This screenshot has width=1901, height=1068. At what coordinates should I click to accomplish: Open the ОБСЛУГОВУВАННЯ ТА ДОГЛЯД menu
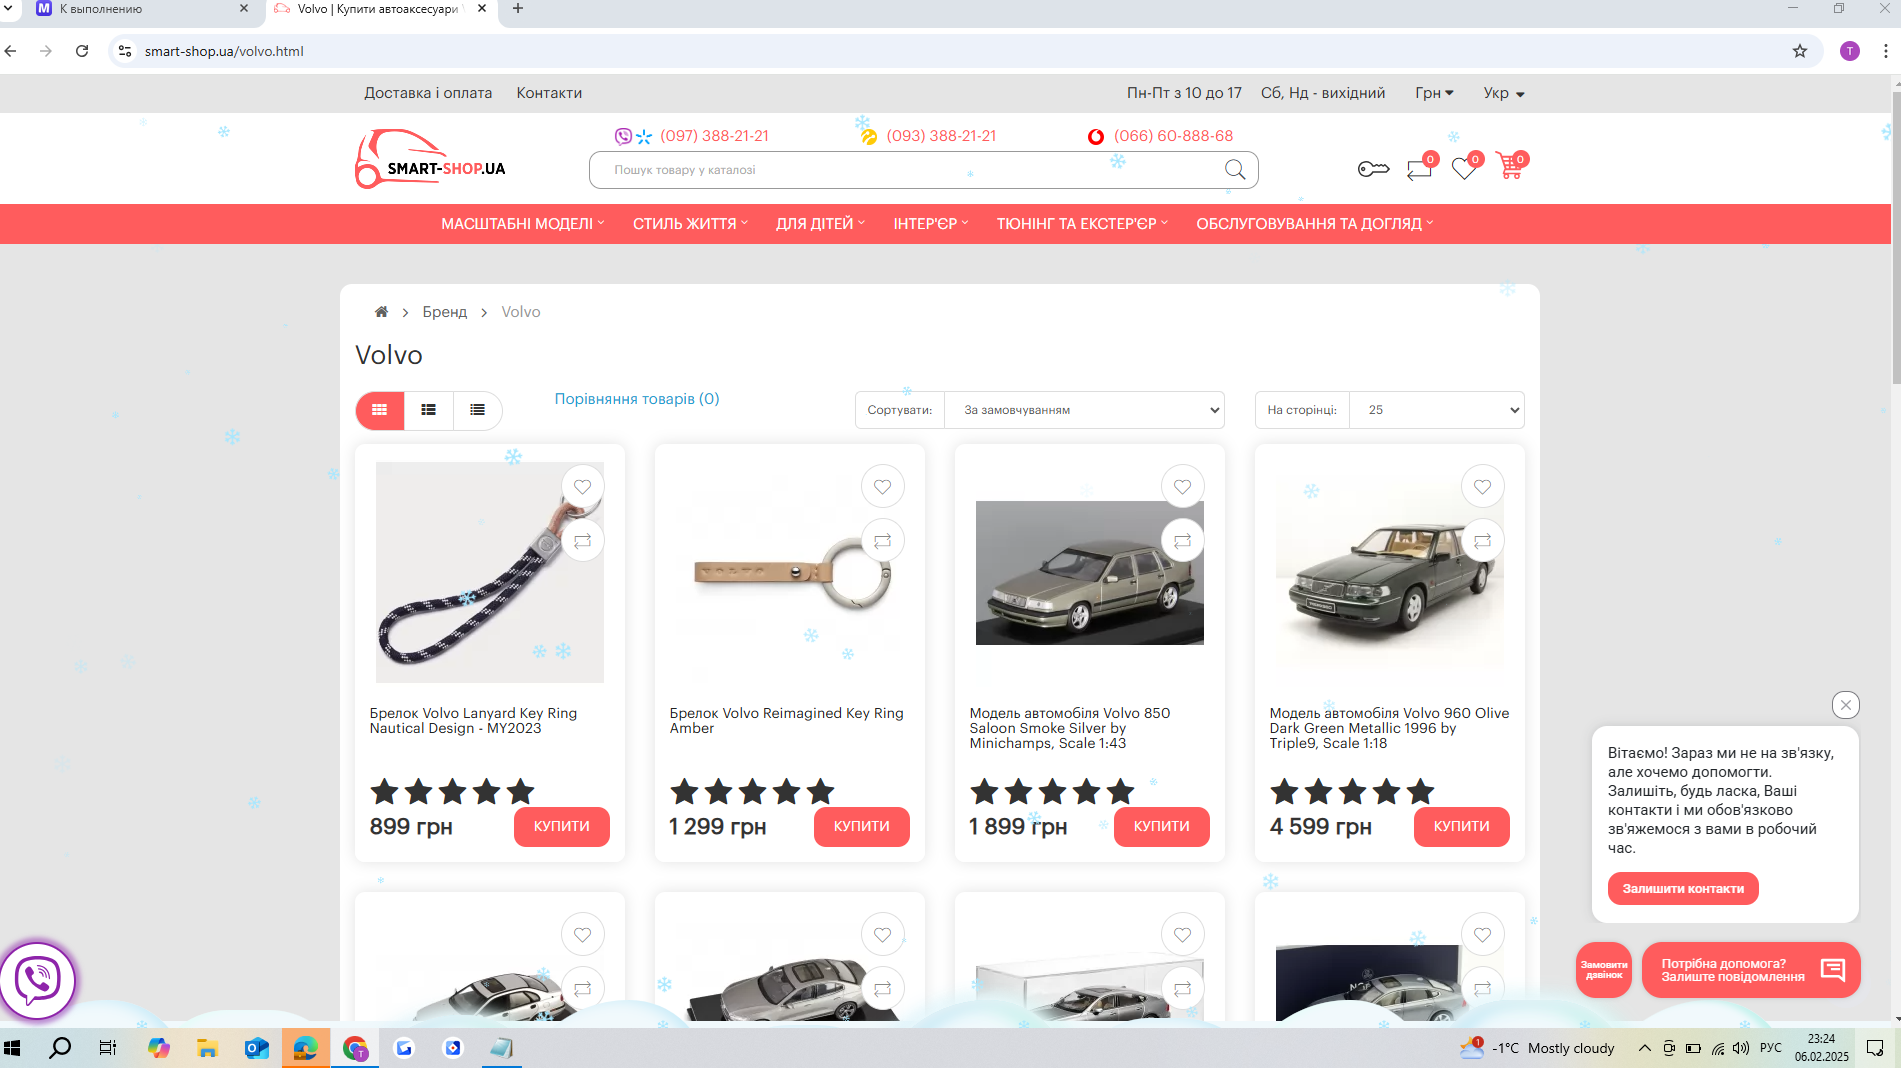1315,224
